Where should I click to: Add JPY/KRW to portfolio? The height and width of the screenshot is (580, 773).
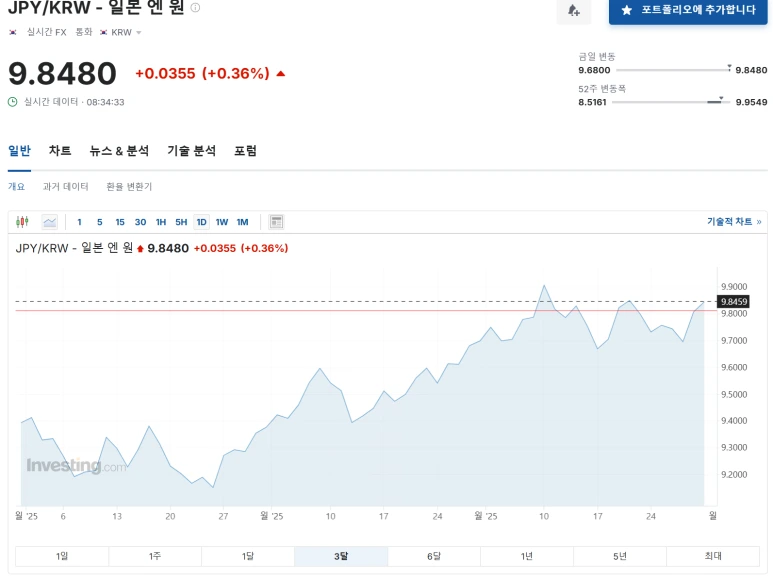(688, 10)
